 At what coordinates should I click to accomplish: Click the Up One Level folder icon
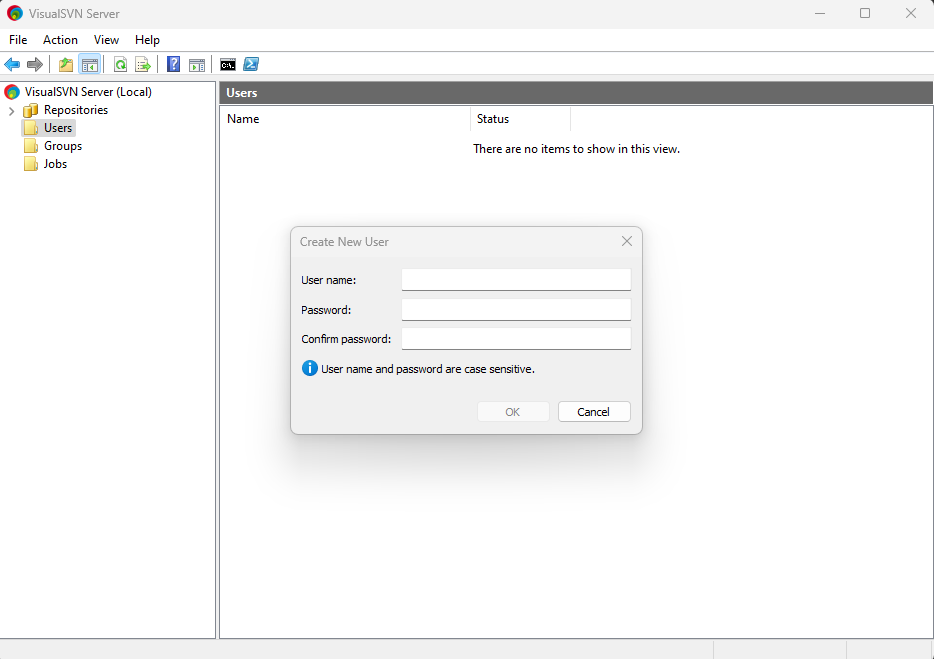tap(66, 65)
